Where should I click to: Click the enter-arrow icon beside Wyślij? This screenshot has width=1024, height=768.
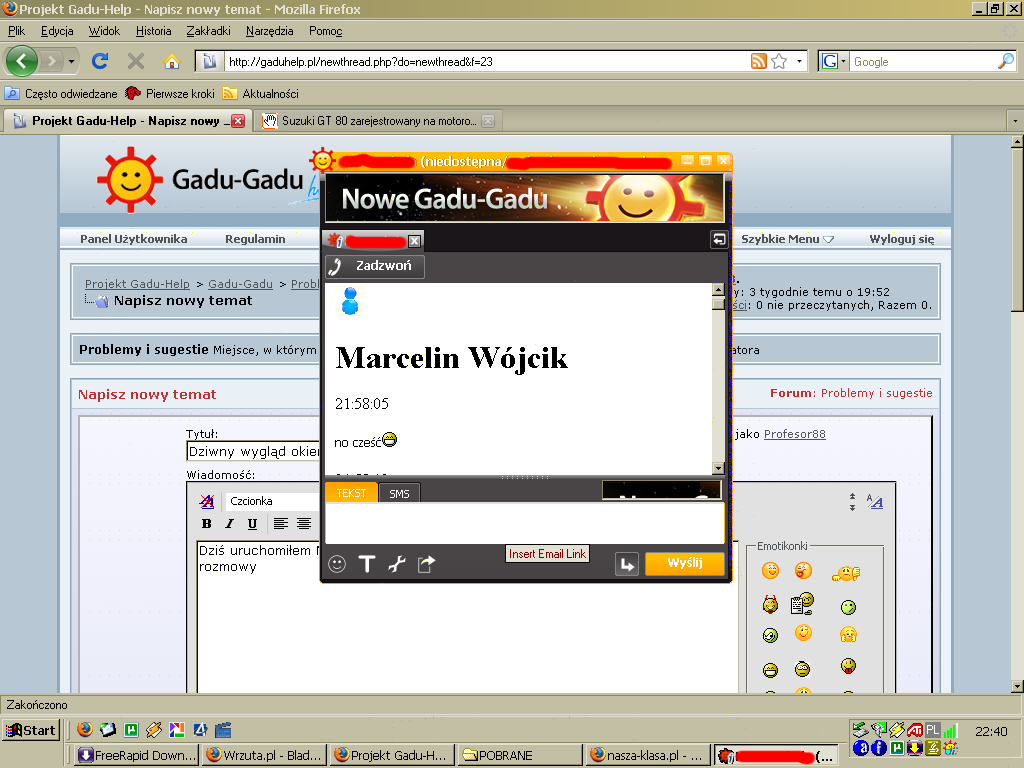(627, 564)
